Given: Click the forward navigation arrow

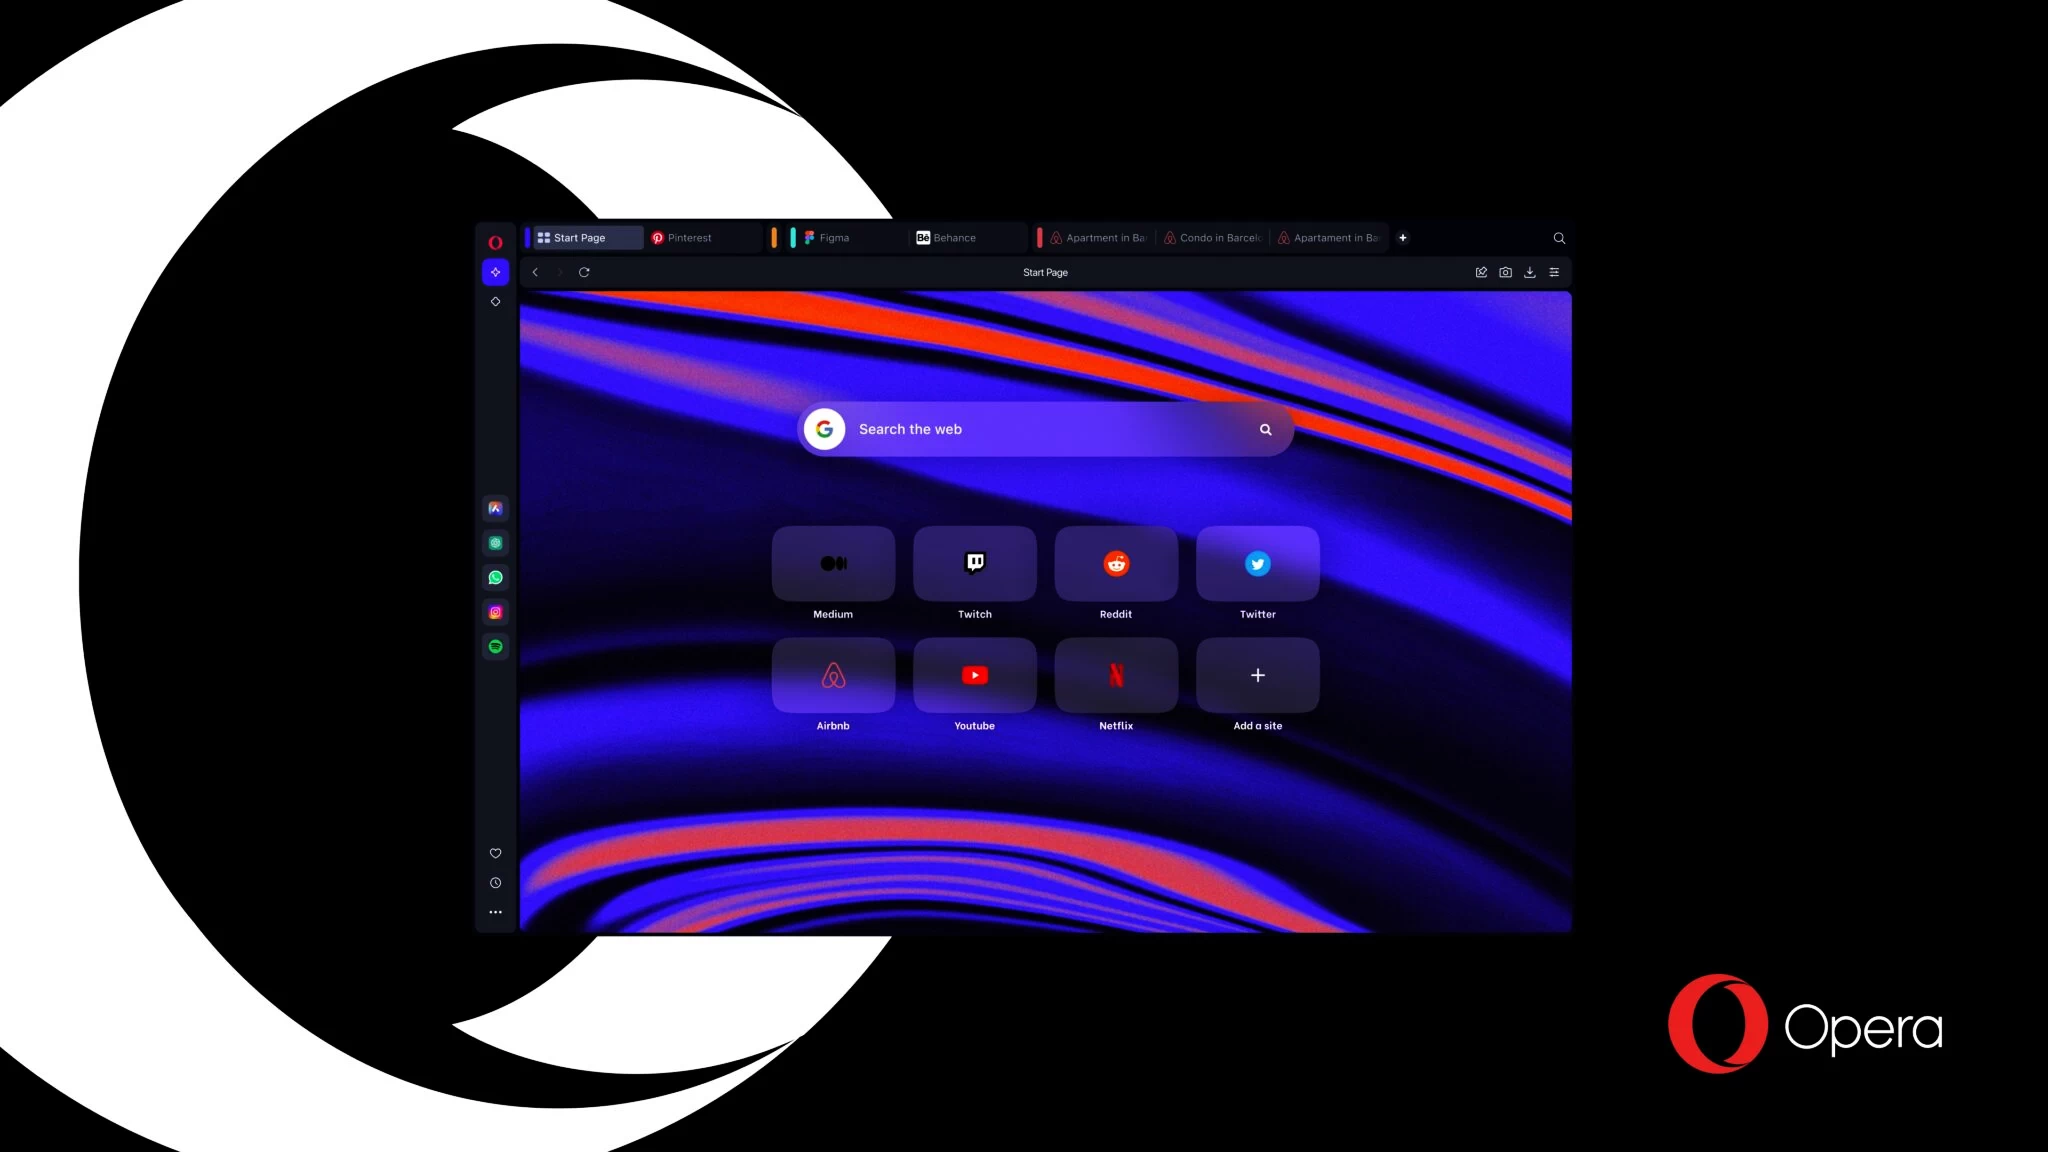Looking at the screenshot, I should tap(559, 272).
